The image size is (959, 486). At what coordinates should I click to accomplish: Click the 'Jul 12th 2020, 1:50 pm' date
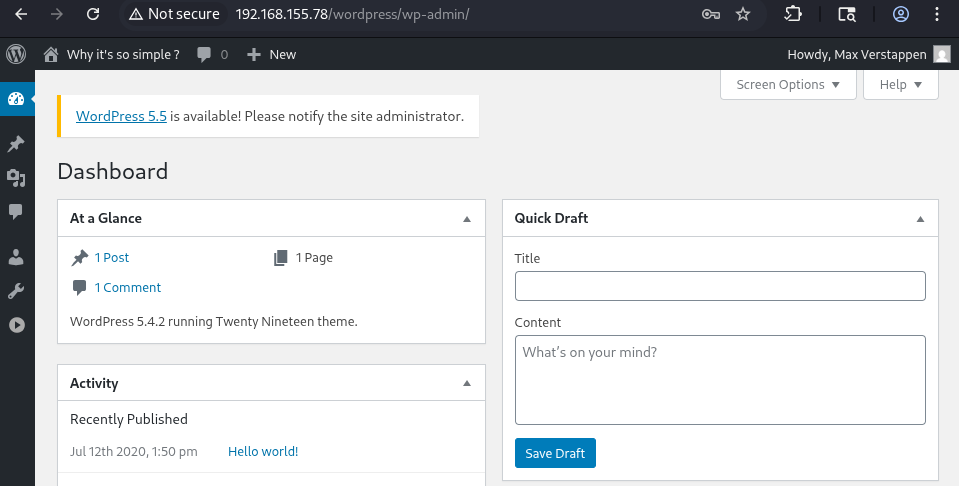point(134,451)
